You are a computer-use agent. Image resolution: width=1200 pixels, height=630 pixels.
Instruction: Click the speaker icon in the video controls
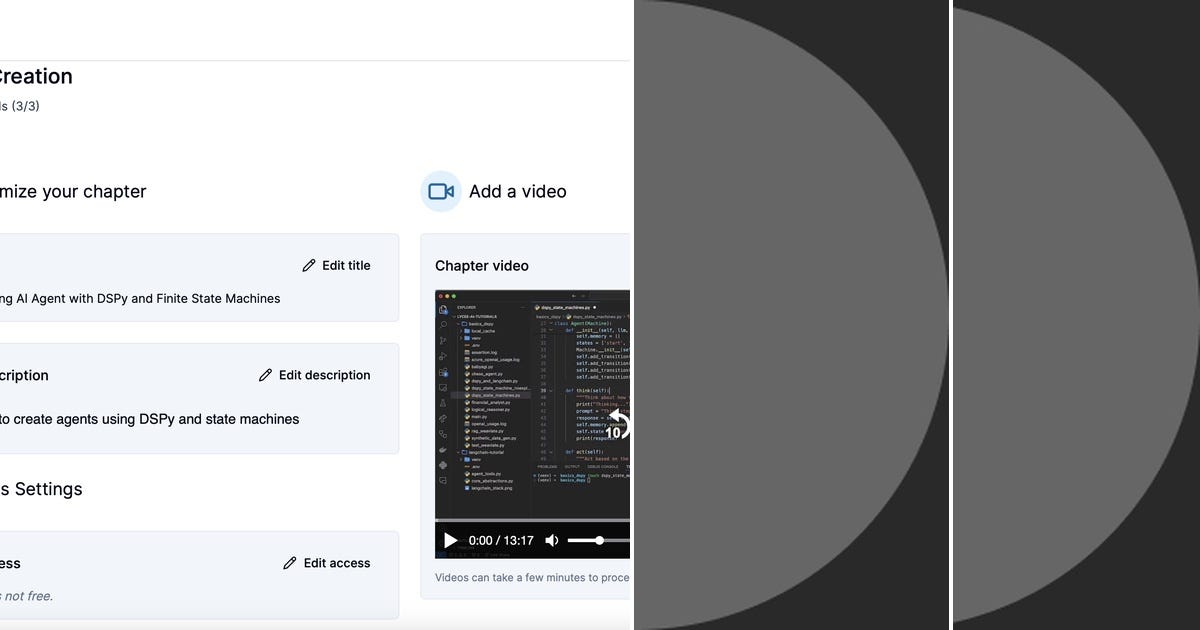coord(552,540)
